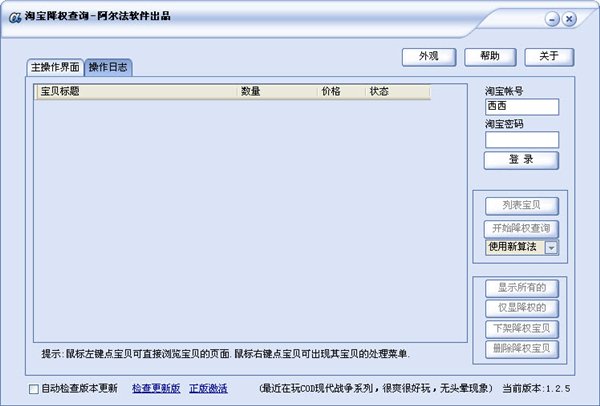
Task: Follow the 正版激活 link
Action: 208,388
